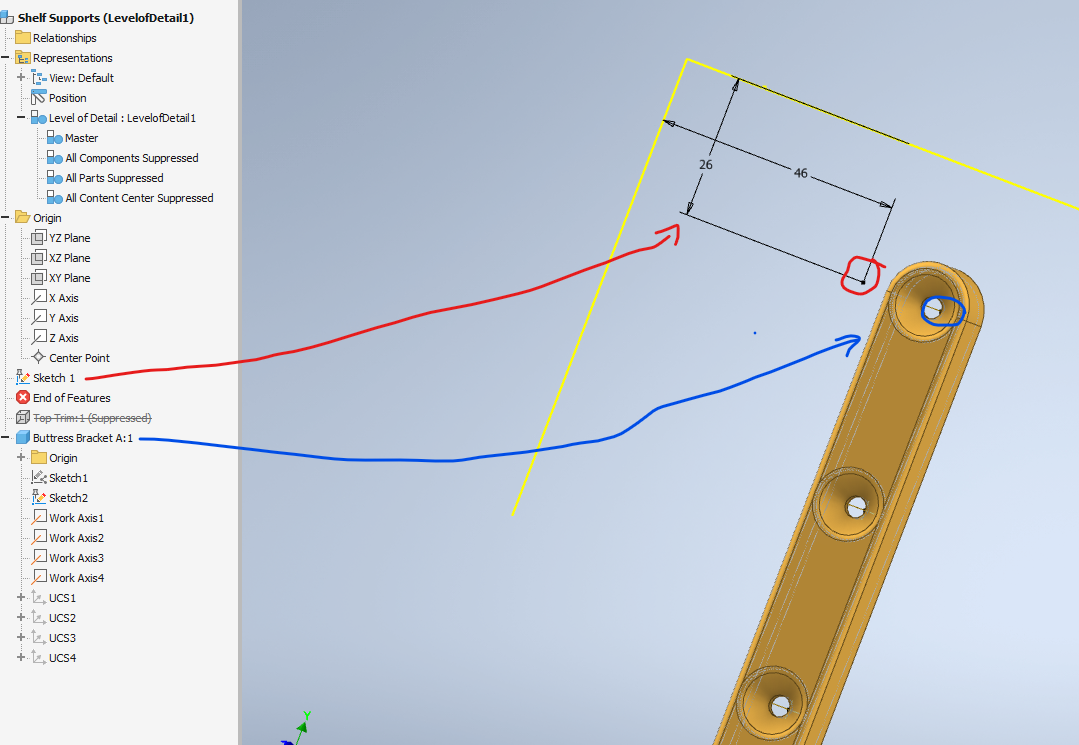This screenshot has width=1079, height=745.
Task: Click the Relationships folder
Action: coord(22,37)
